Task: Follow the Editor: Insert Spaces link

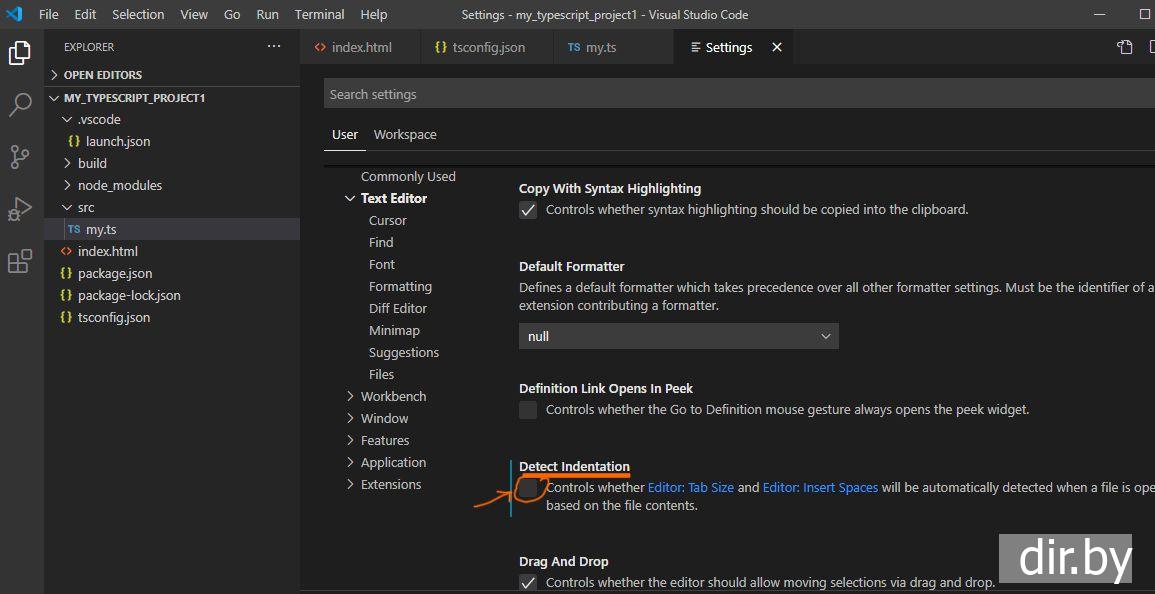Action: tap(820, 488)
